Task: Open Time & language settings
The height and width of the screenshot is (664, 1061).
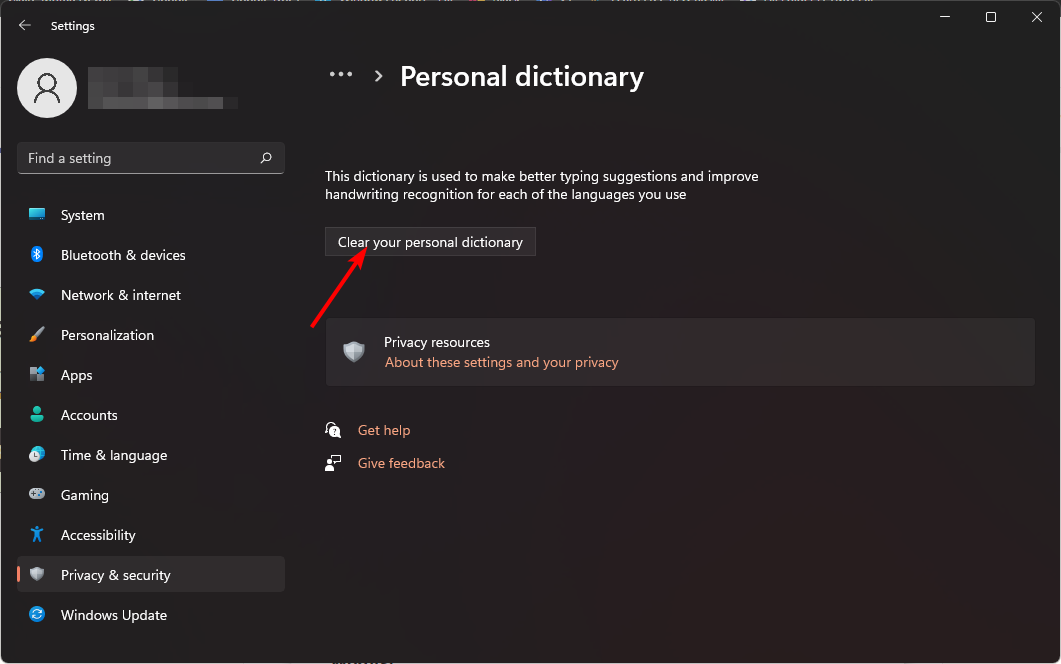Action: click(x=113, y=454)
